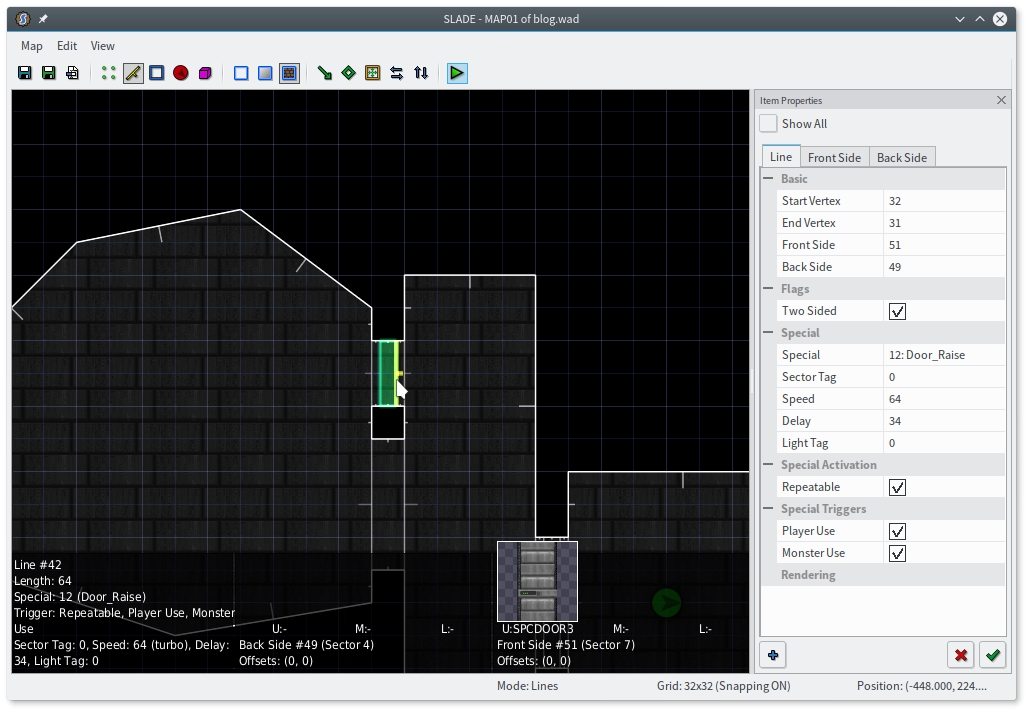Click the green player start thing
The image size is (1029, 713).
click(667, 603)
